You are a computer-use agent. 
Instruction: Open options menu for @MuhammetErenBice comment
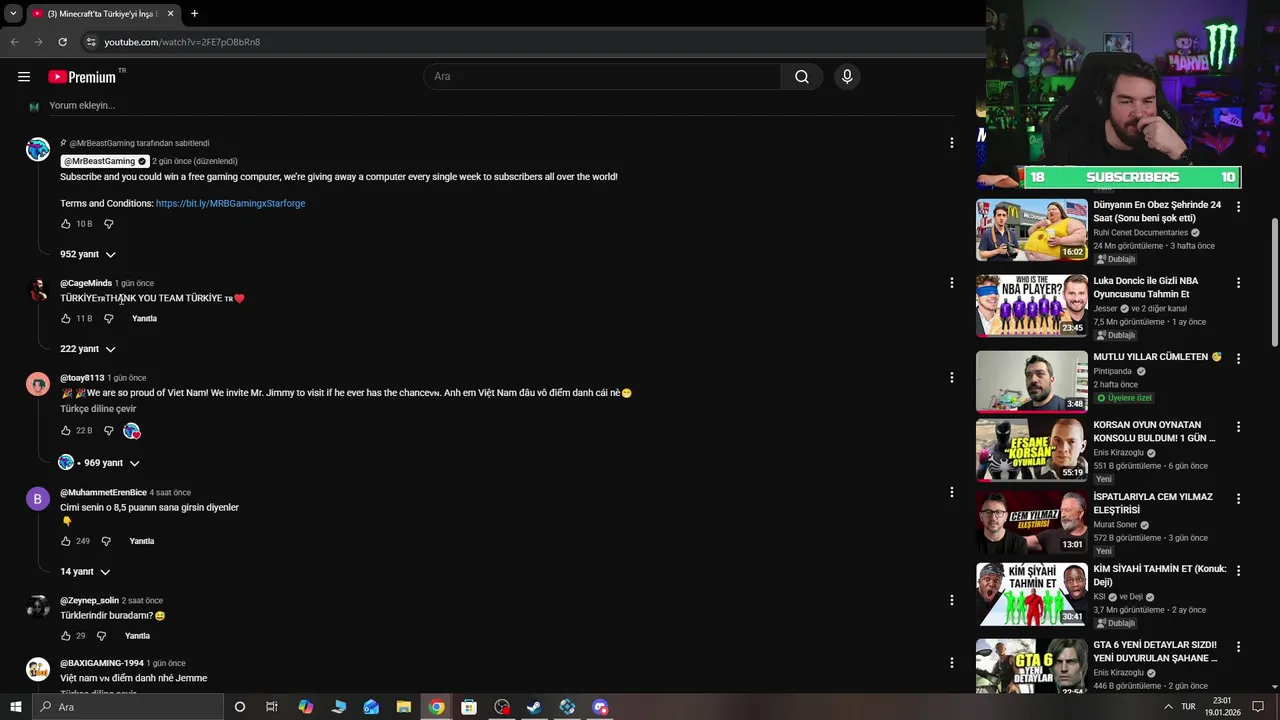point(951,492)
